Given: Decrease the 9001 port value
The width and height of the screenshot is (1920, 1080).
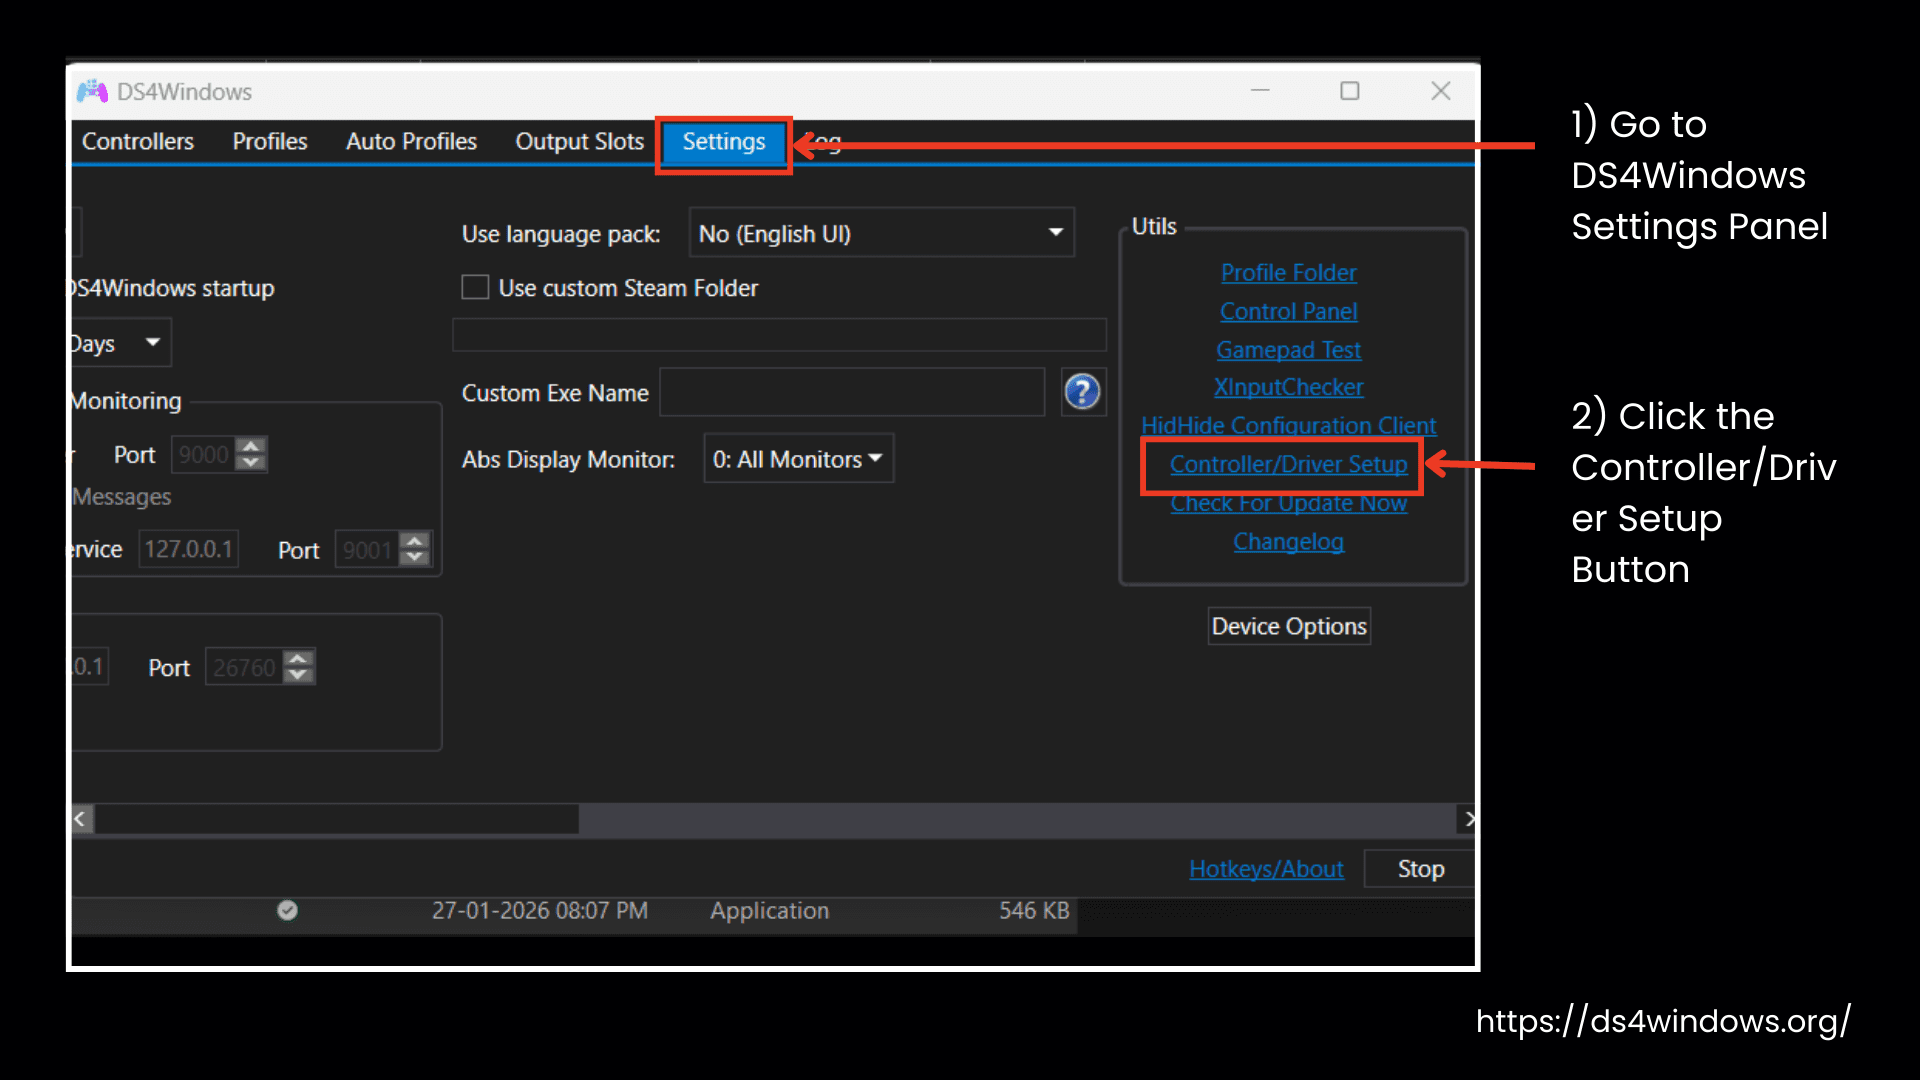Looking at the screenshot, I should point(415,558).
